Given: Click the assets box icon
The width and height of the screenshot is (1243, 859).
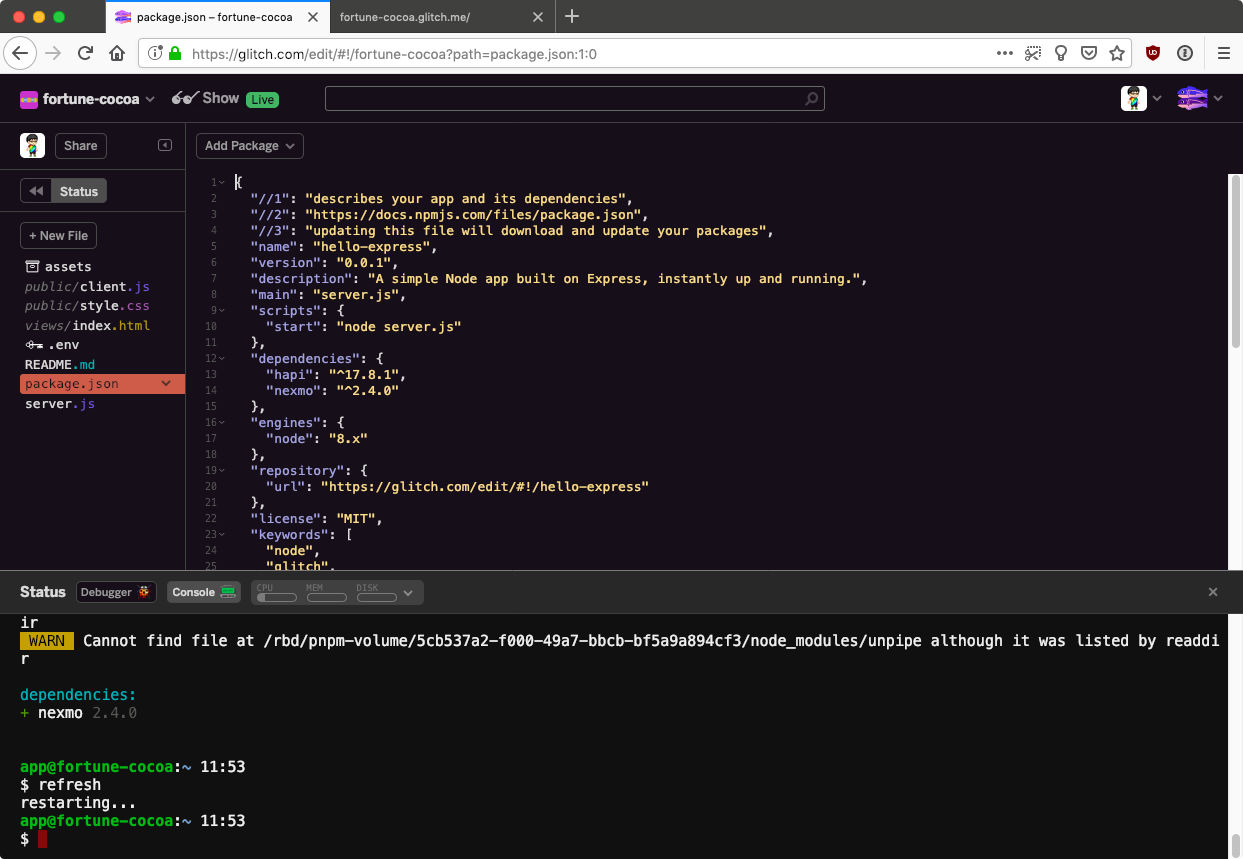Looking at the screenshot, I should tap(32, 266).
